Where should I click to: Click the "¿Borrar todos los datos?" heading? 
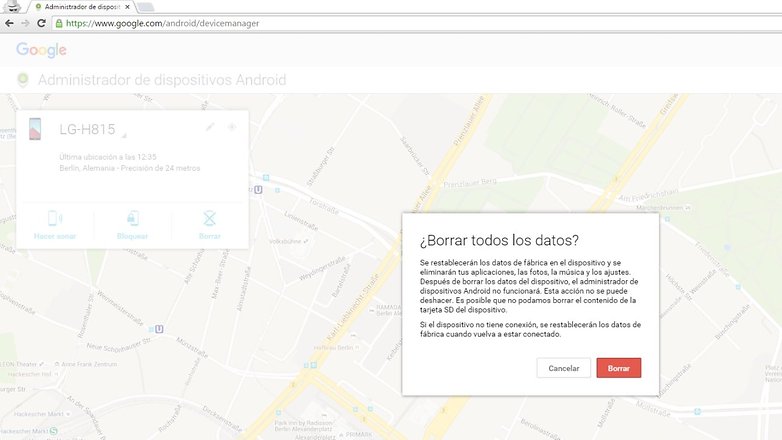pos(499,240)
